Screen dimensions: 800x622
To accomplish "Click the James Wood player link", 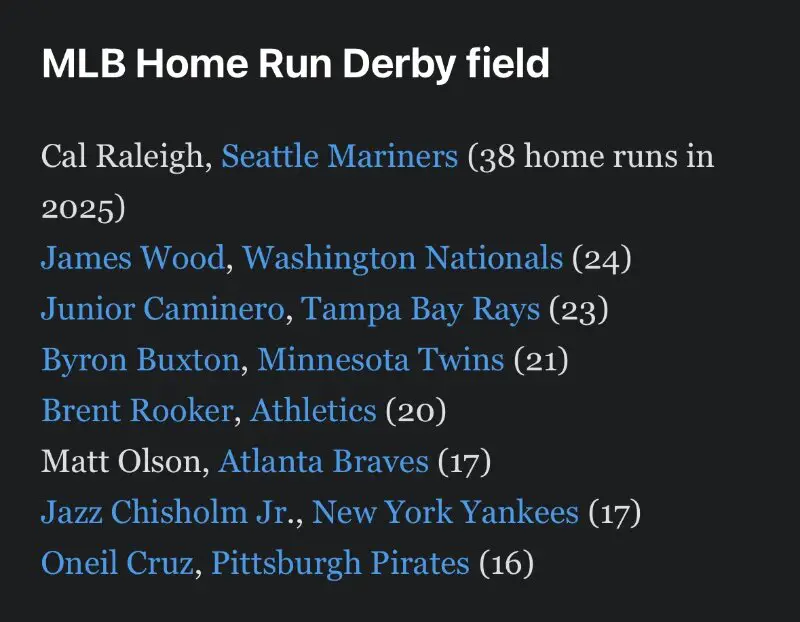I will [x=132, y=258].
